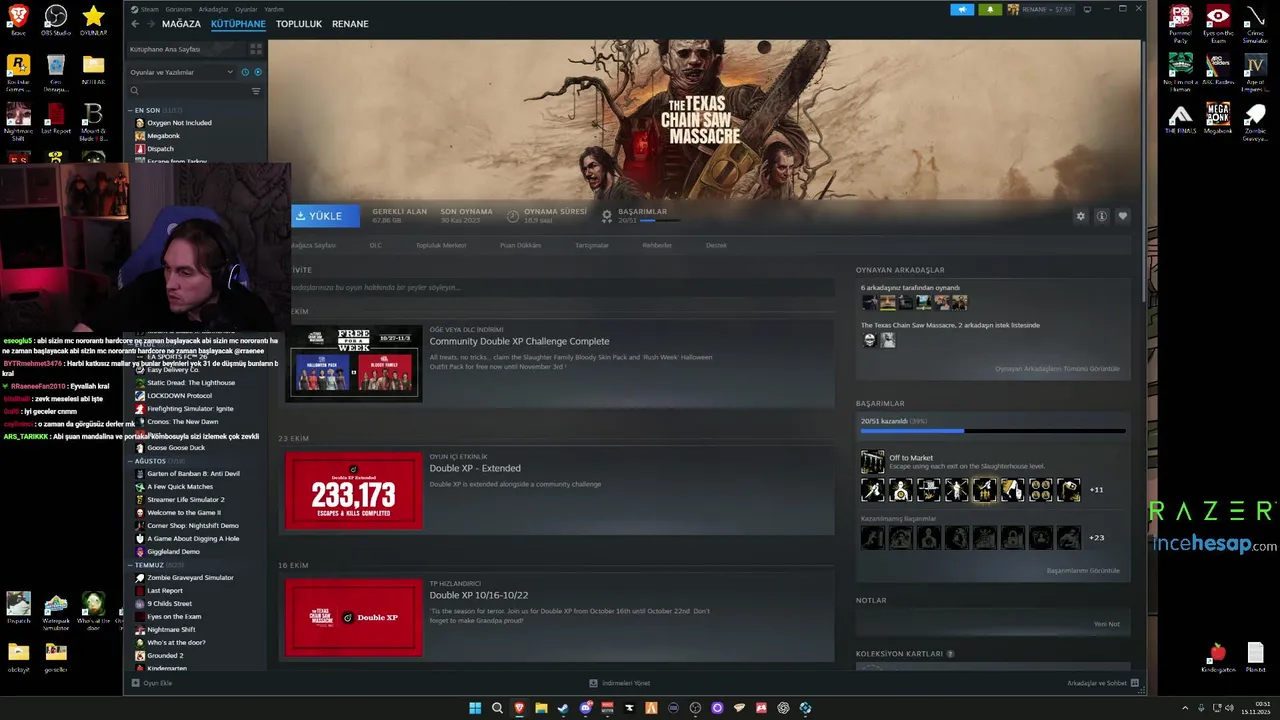
Task: Collapse the AĞUSTOS category
Action: tap(130, 461)
